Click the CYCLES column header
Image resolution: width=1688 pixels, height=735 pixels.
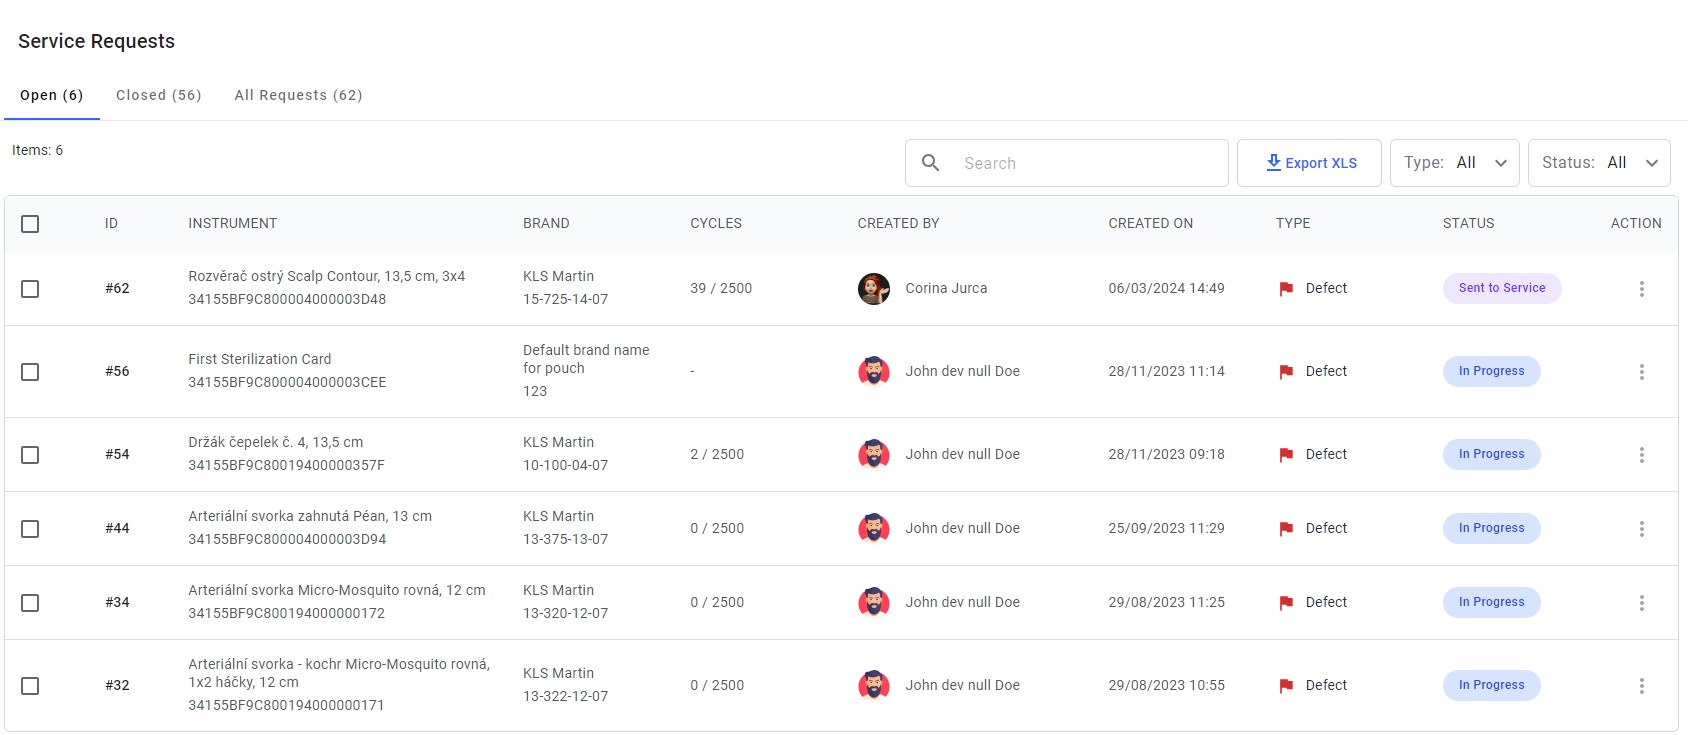pos(716,223)
